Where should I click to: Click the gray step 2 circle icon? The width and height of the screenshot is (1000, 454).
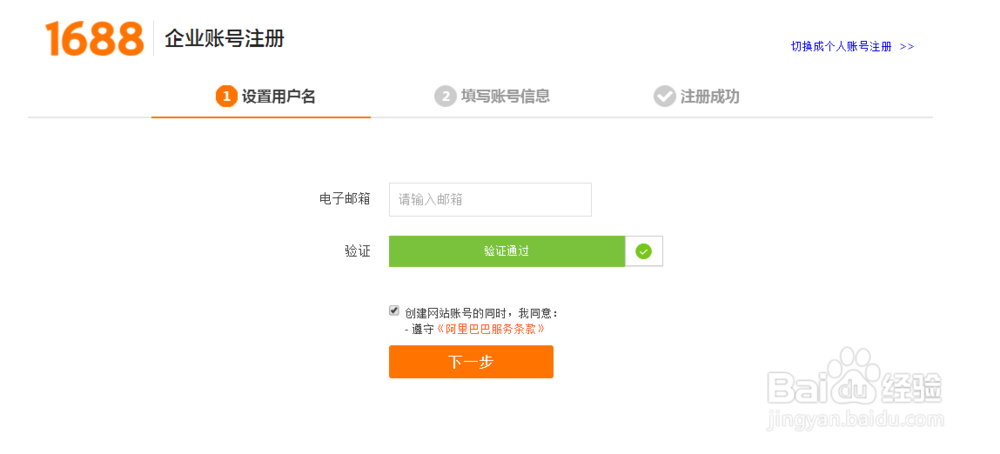(x=445, y=97)
